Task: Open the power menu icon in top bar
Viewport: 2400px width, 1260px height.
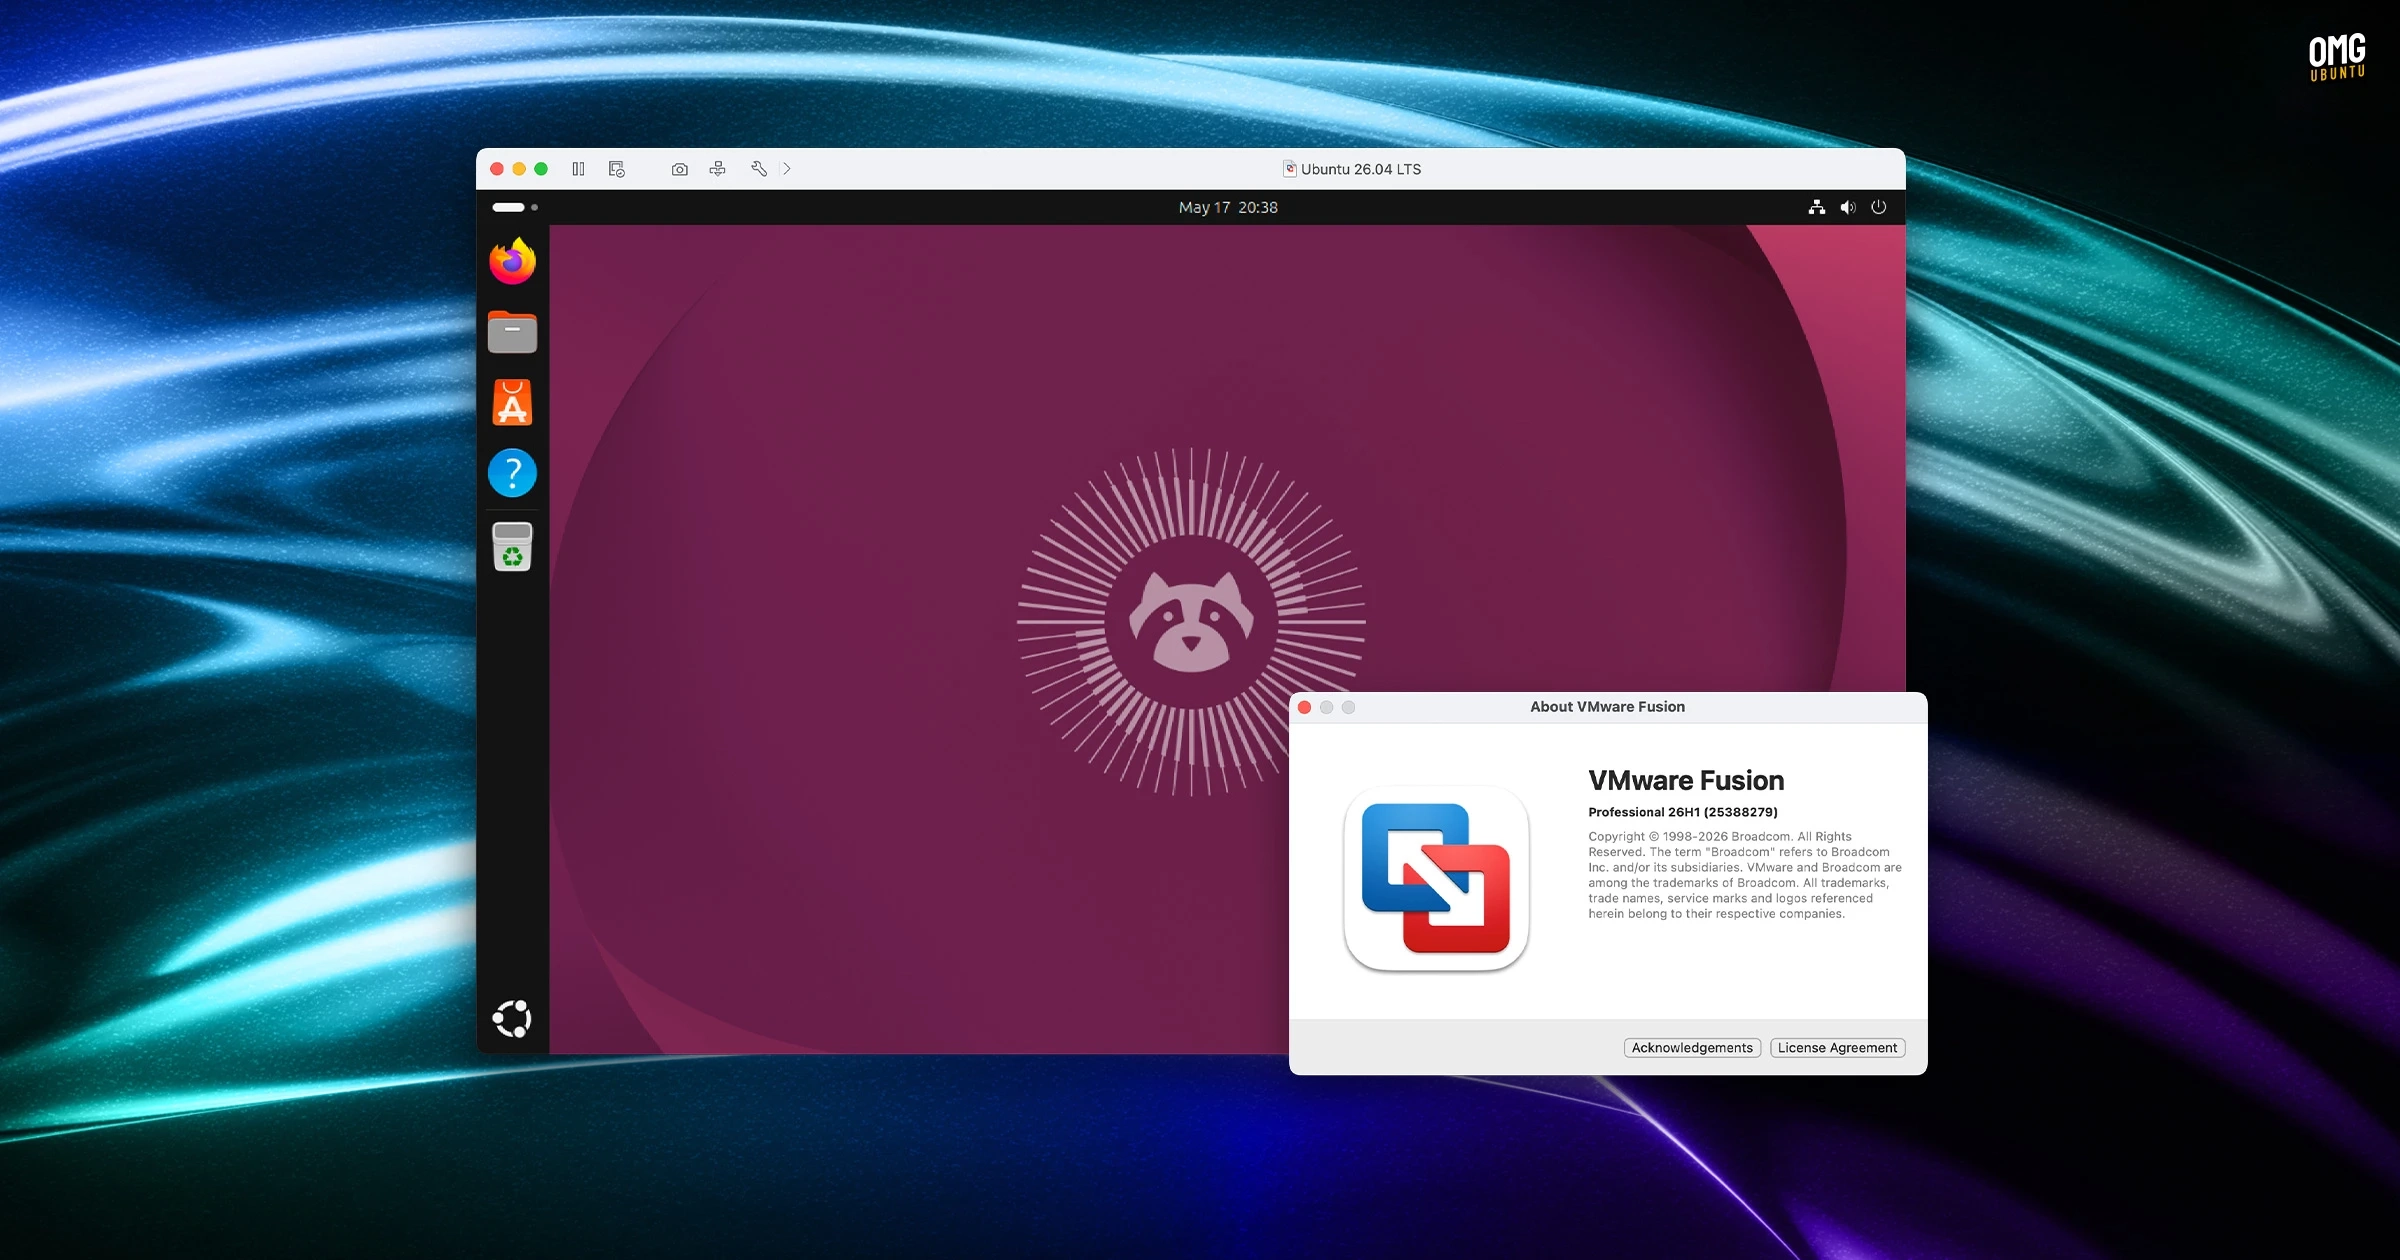Action: pyautogui.click(x=1879, y=207)
